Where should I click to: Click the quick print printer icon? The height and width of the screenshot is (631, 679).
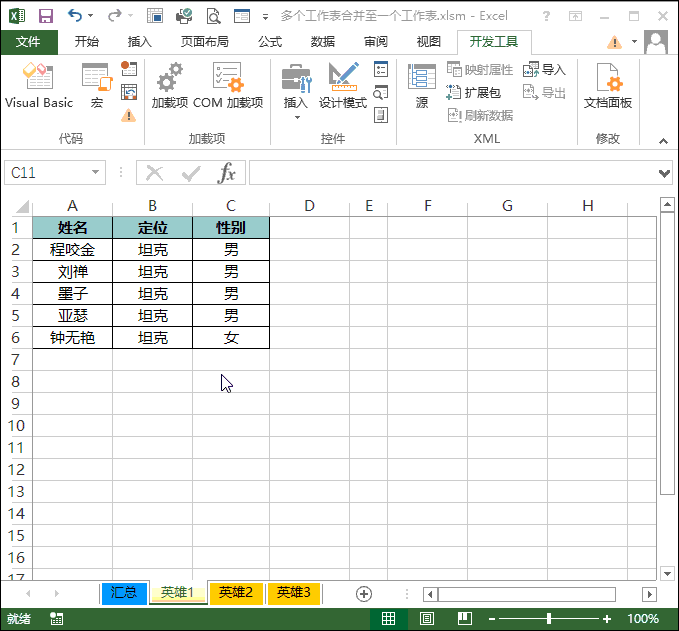pos(184,16)
